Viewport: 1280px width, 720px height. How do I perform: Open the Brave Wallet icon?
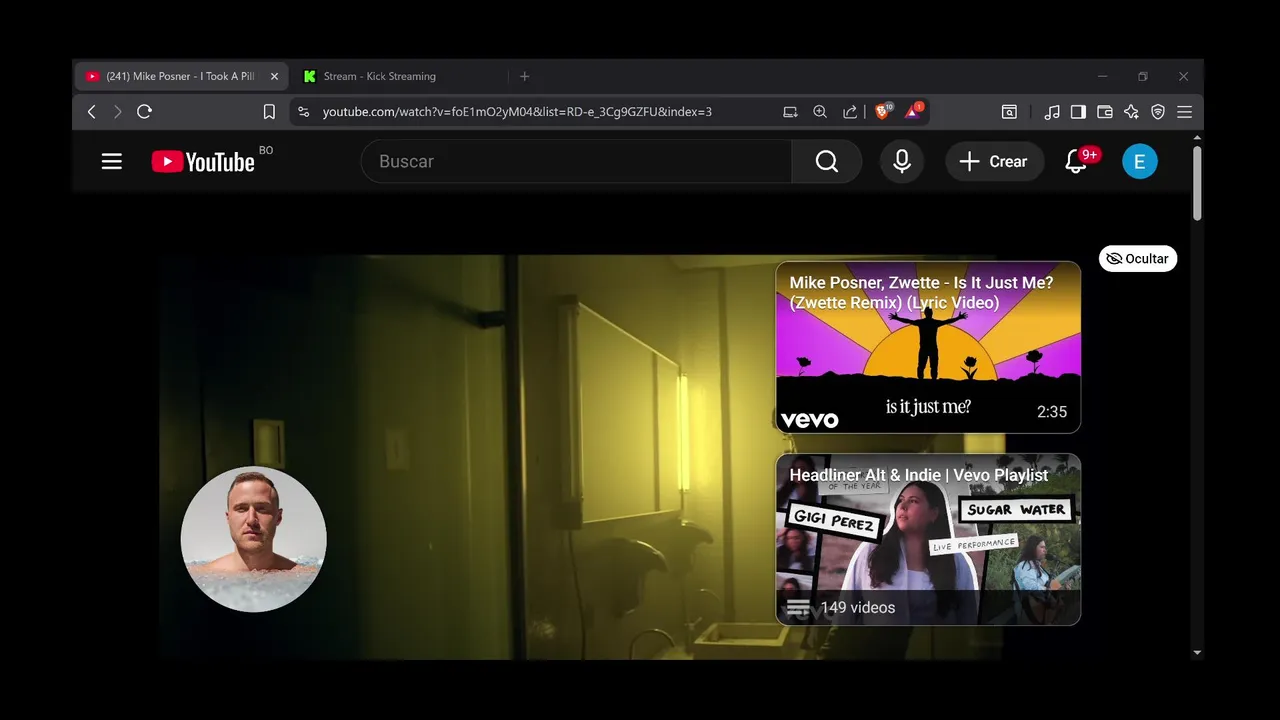pos(1105,112)
